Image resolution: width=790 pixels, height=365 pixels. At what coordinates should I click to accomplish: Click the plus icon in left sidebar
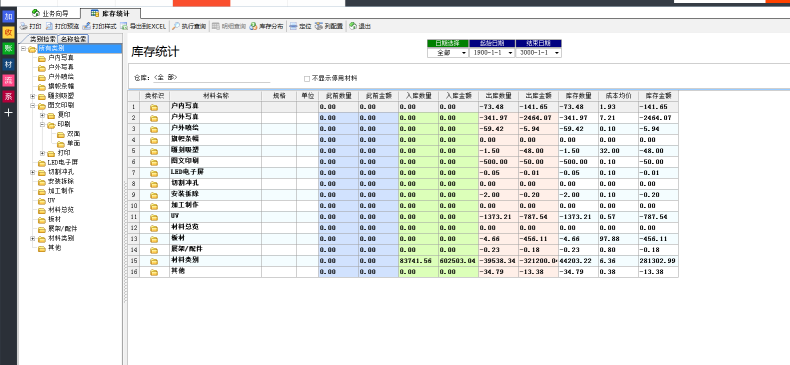point(8,113)
